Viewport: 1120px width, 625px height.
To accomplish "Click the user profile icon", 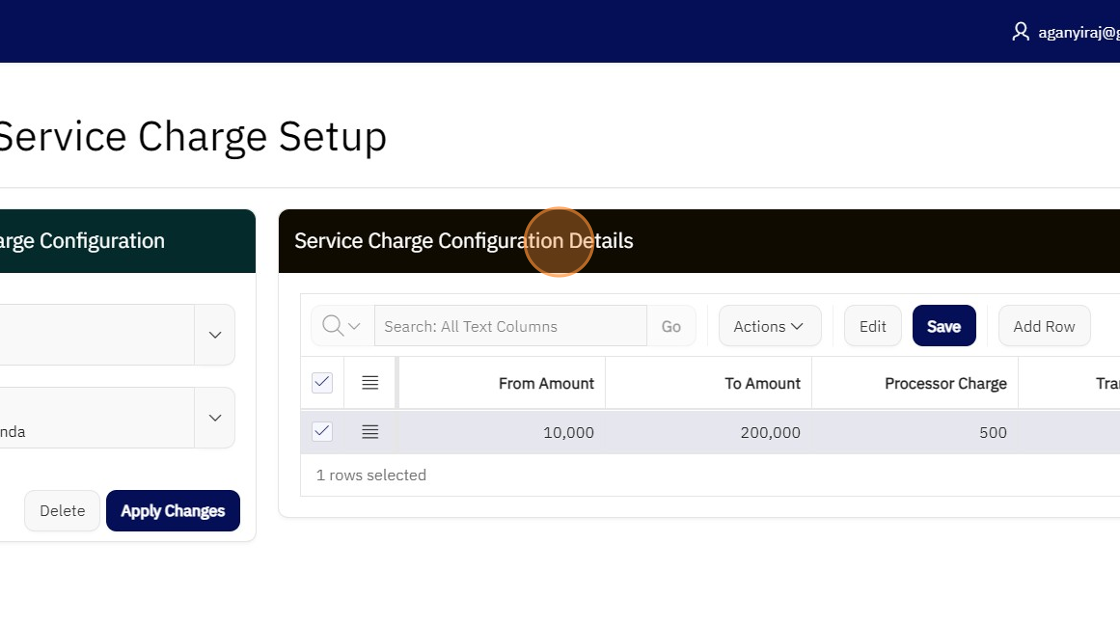I will click(1020, 32).
